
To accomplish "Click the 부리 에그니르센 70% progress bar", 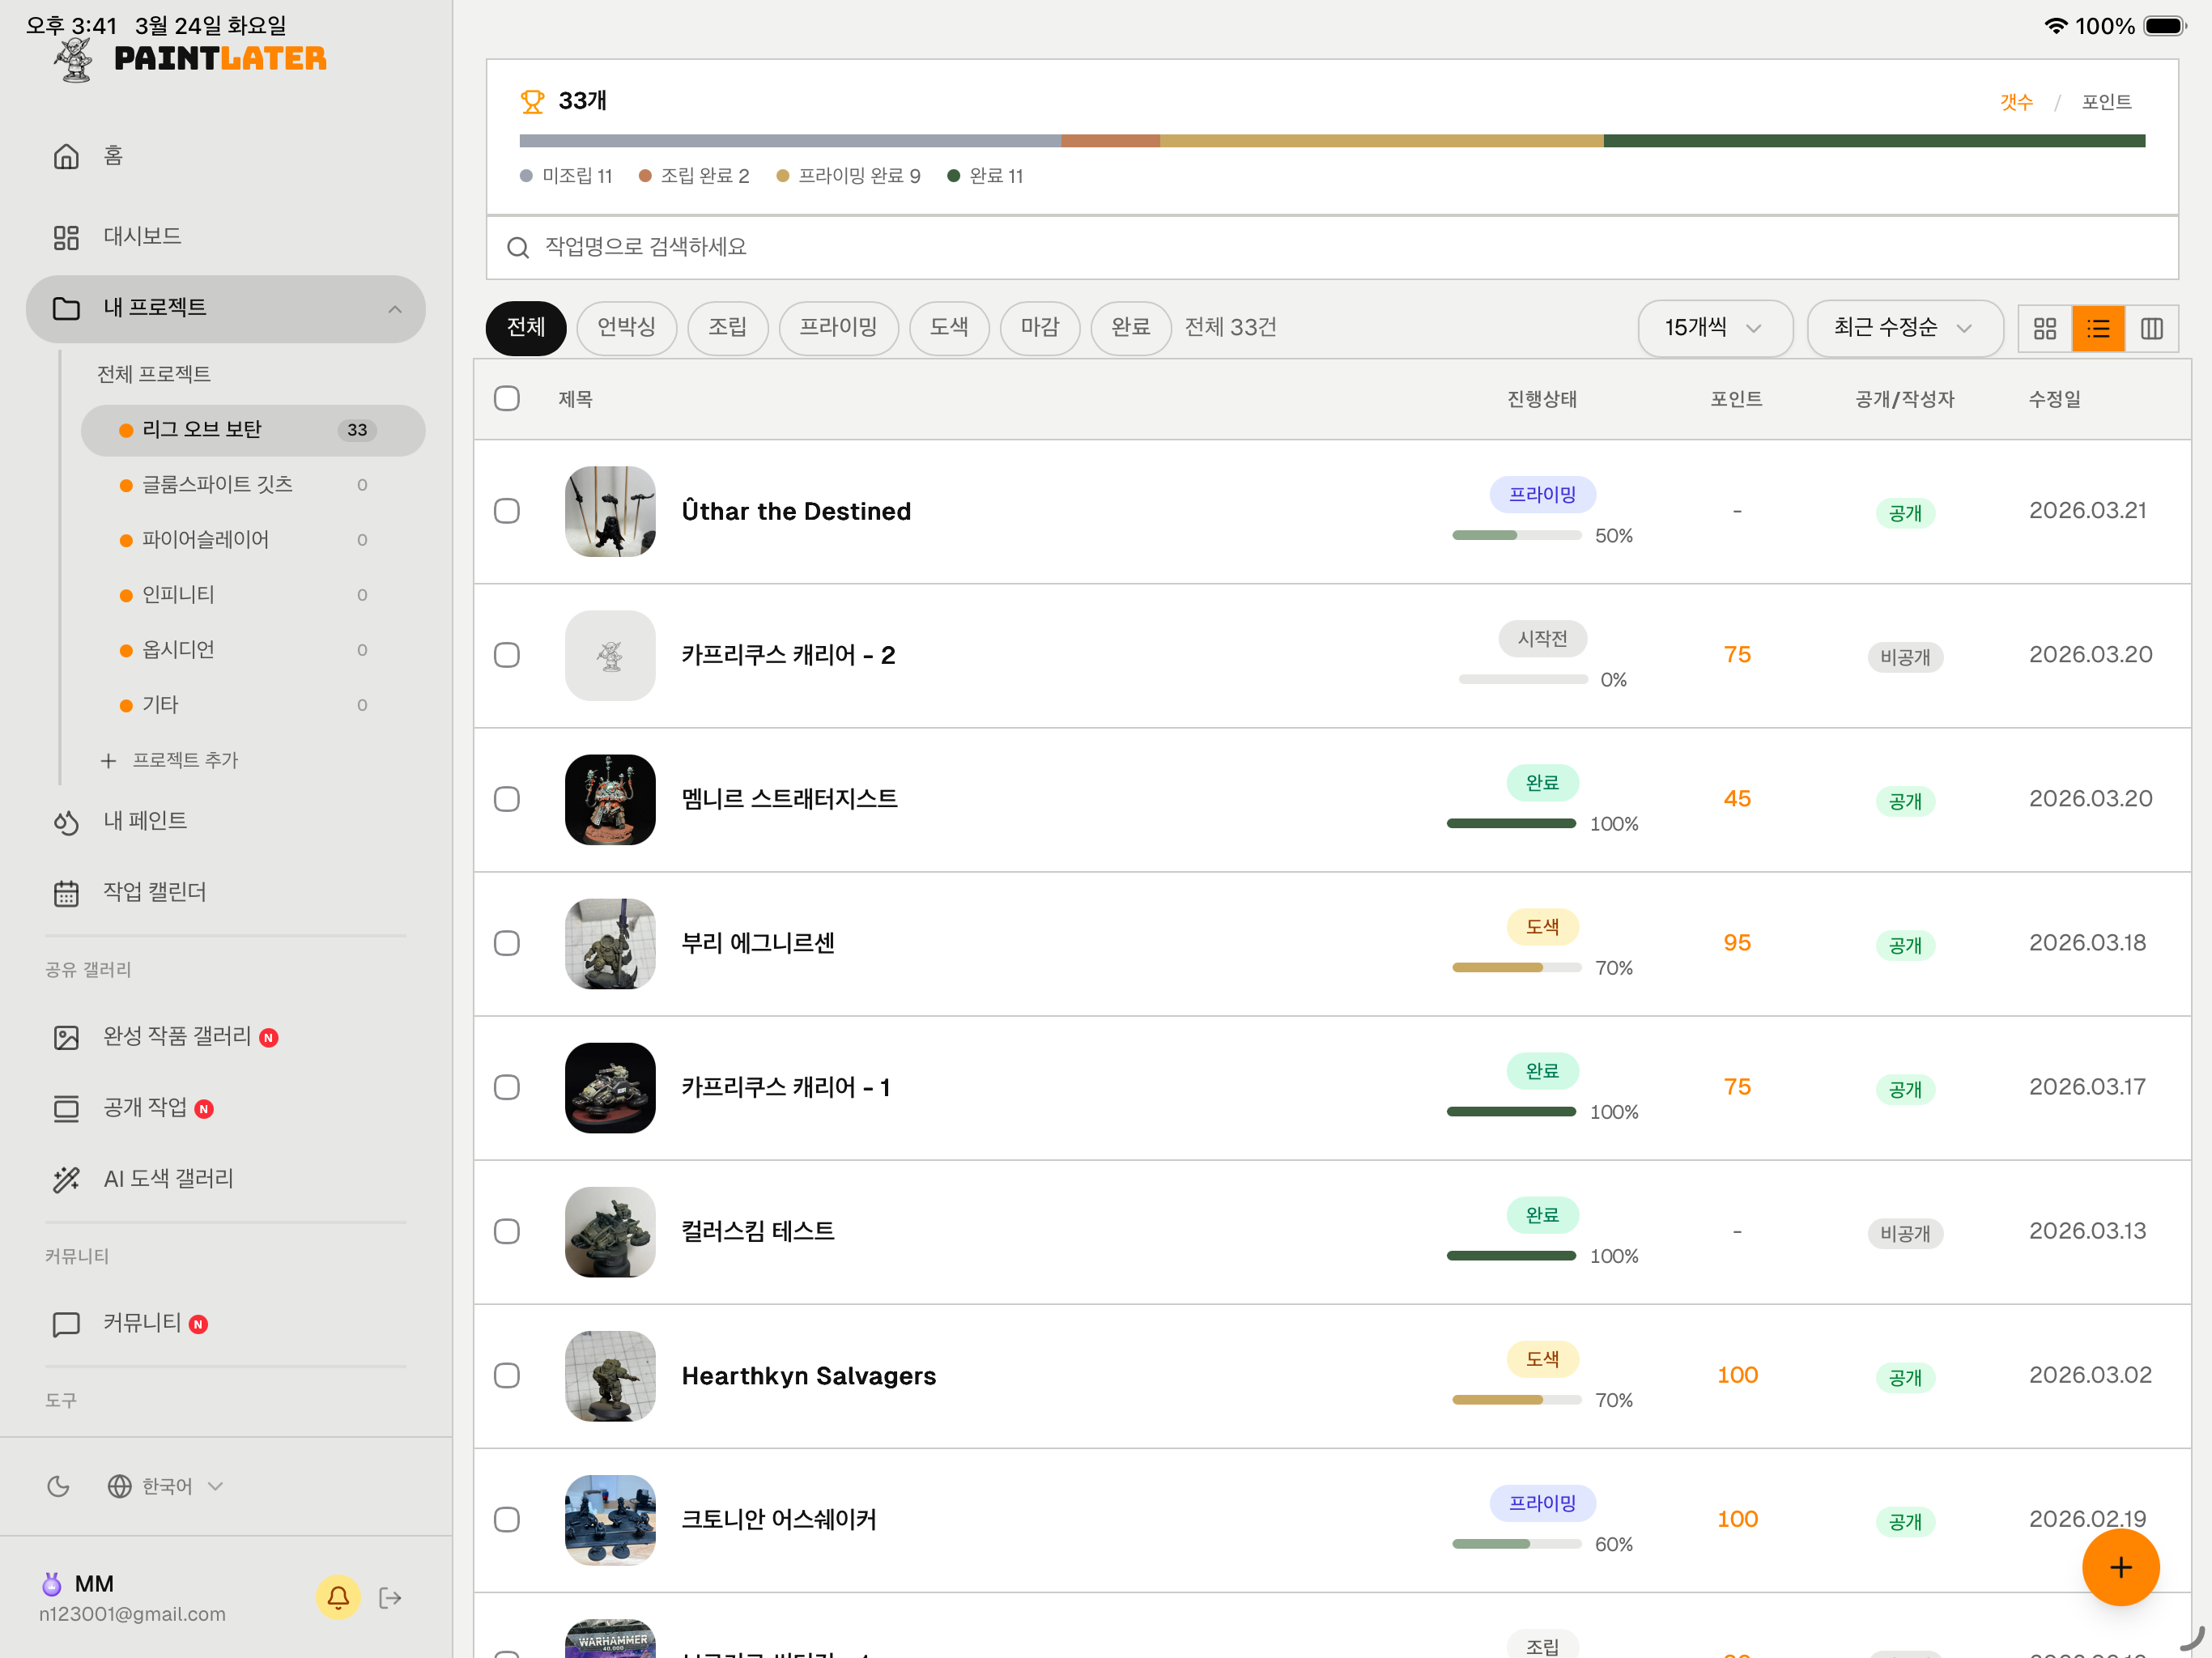I will 1516,967.
